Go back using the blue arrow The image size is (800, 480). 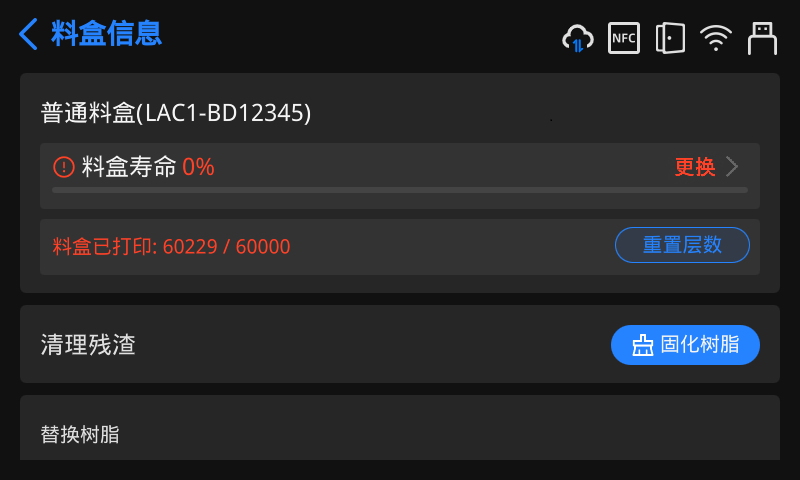28,34
